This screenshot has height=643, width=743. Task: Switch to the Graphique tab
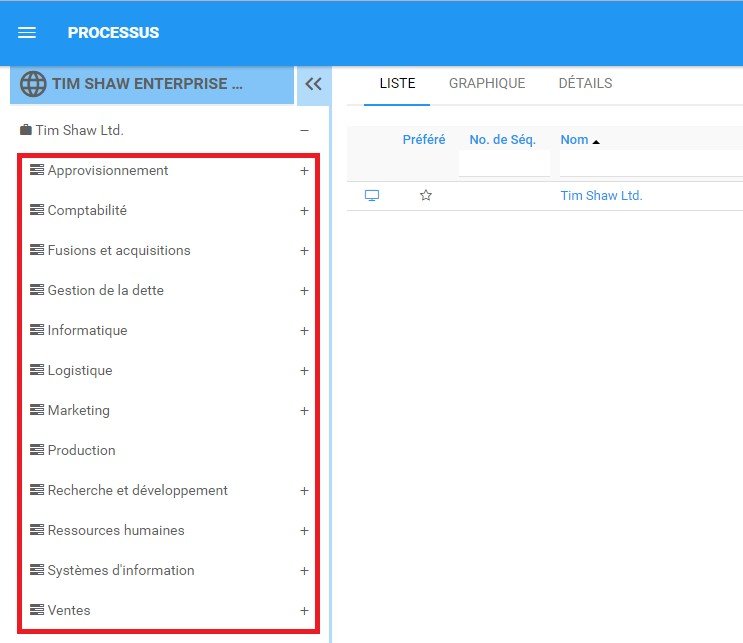tap(487, 83)
